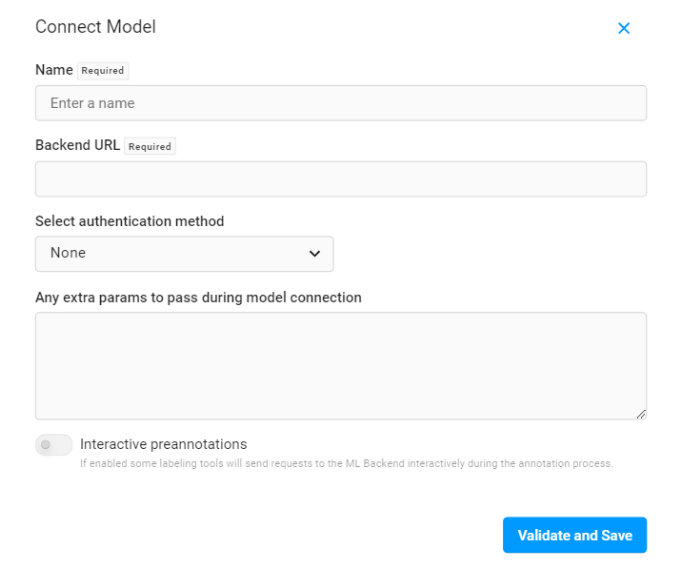The image size is (677, 577).
Task: Click the Select authentication method label
Action: coord(129,221)
